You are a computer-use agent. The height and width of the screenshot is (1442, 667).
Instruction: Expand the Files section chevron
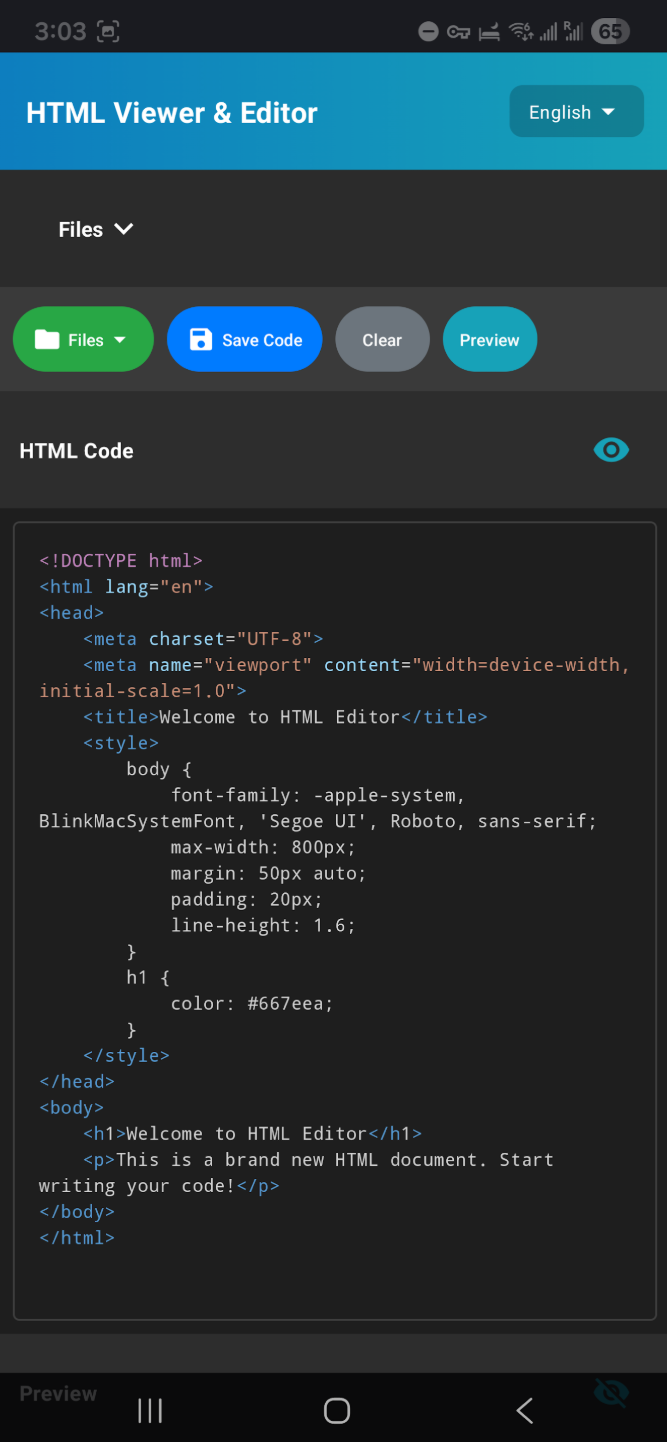point(123,229)
